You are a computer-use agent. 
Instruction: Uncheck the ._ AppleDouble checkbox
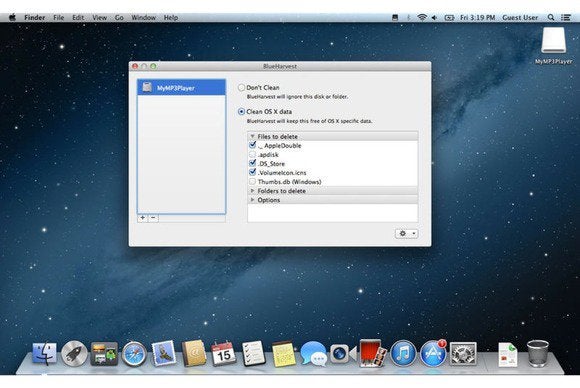253,145
